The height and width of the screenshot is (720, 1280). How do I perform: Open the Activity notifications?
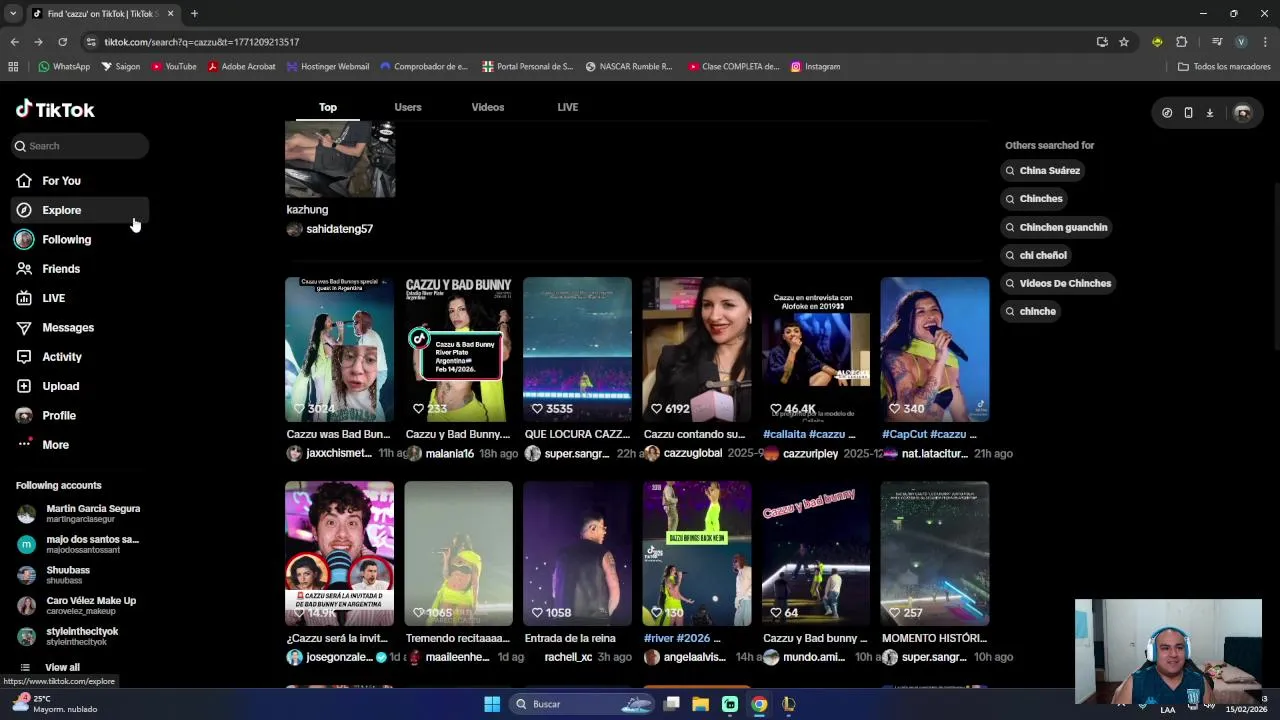(x=62, y=357)
